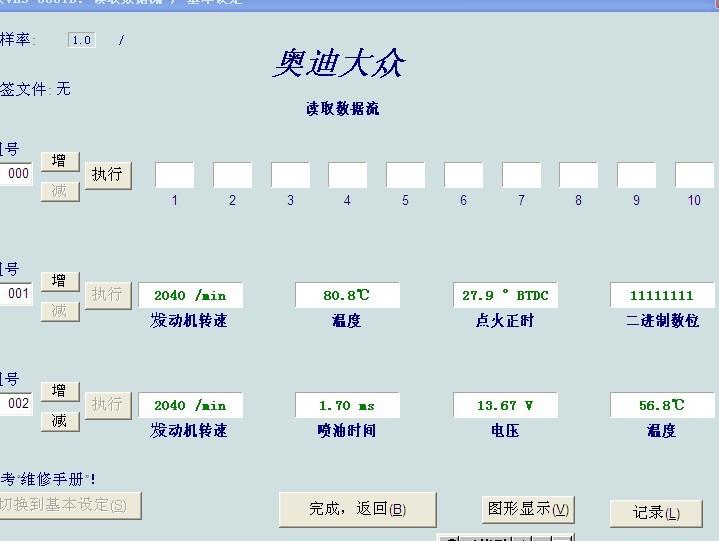Click the 增 button for group 002
This screenshot has width=719, height=541.
59,391
